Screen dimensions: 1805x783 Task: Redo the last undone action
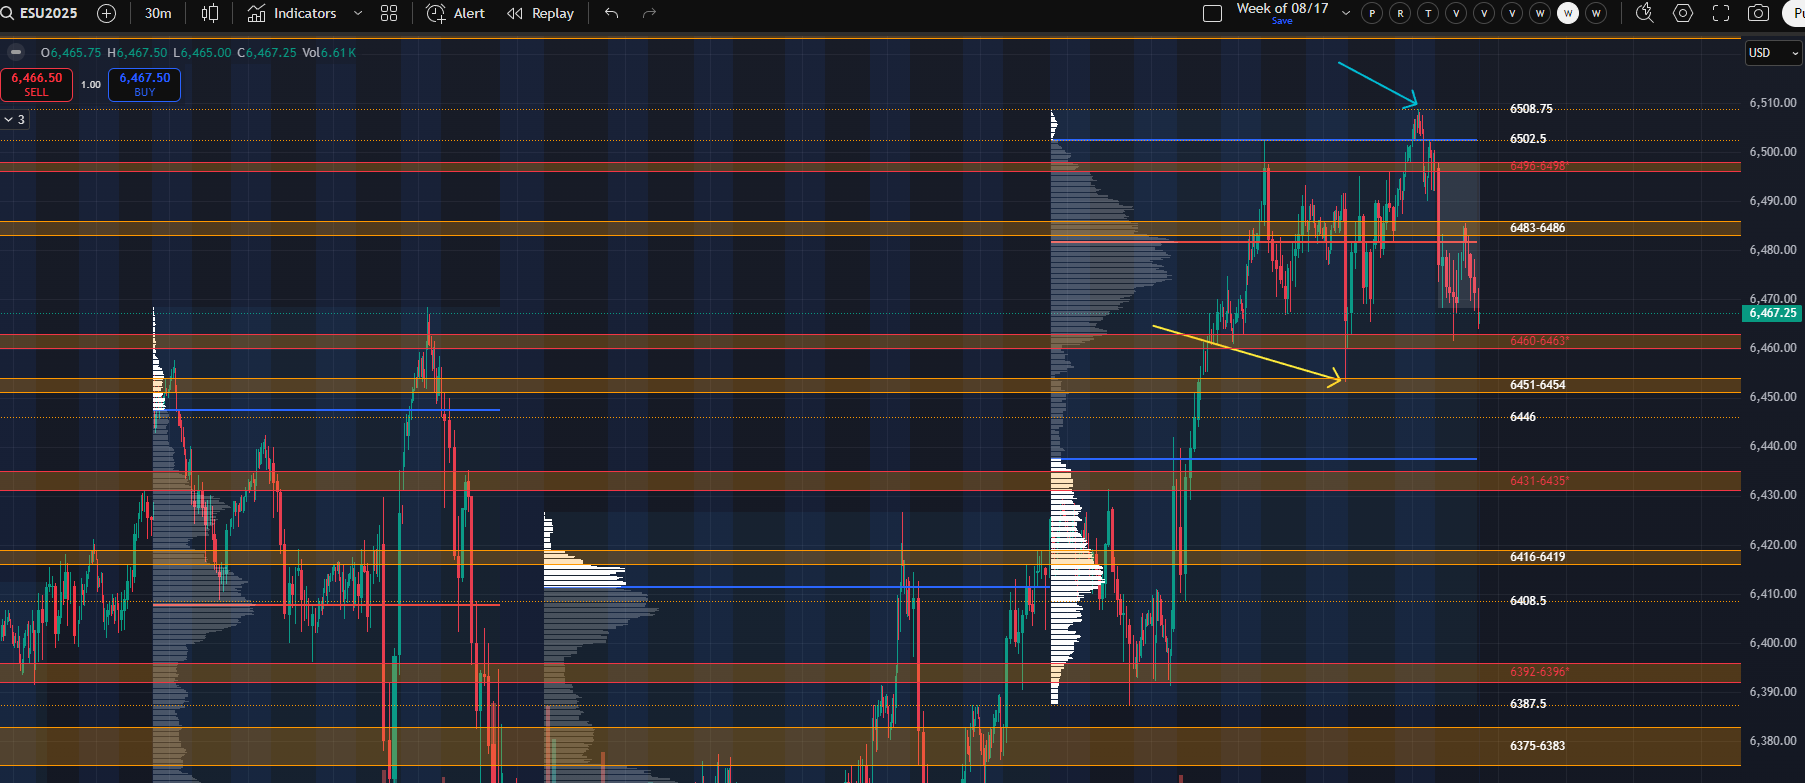pyautogui.click(x=649, y=13)
